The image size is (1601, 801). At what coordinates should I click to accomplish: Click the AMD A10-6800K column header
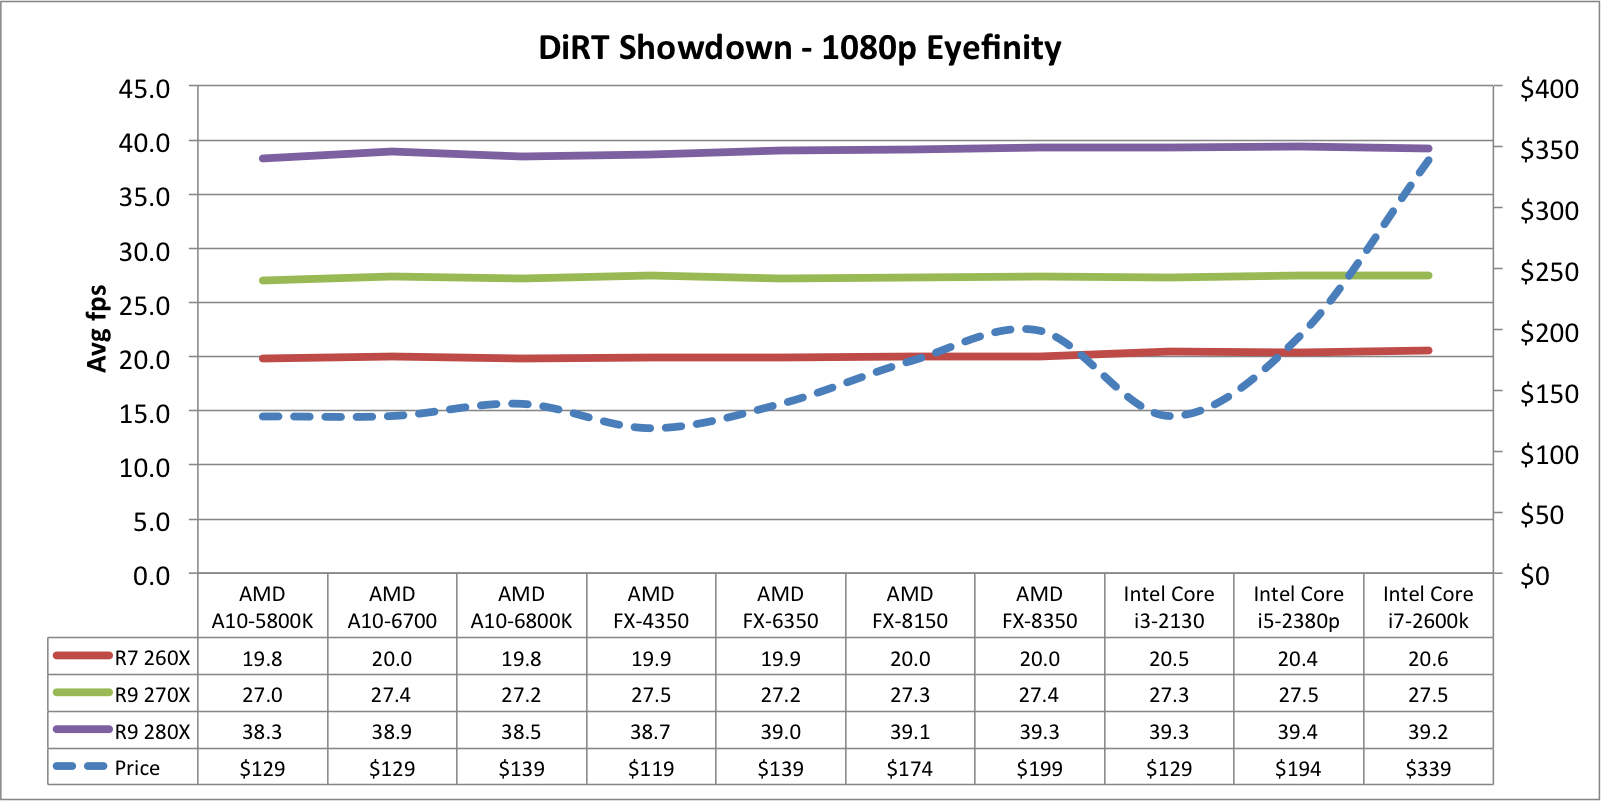pyautogui.click(x=521, y=607)
